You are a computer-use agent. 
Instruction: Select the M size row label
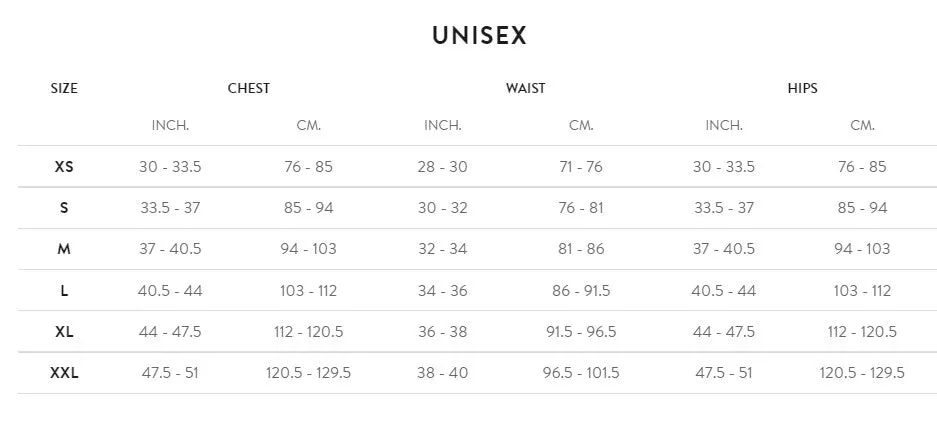coord(64,249)
